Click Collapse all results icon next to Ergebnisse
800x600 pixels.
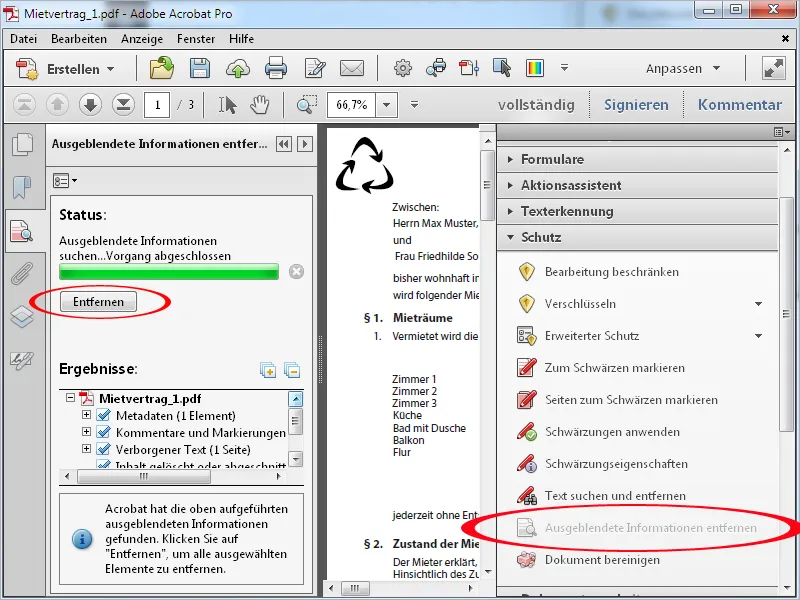(x=292, y=370)
